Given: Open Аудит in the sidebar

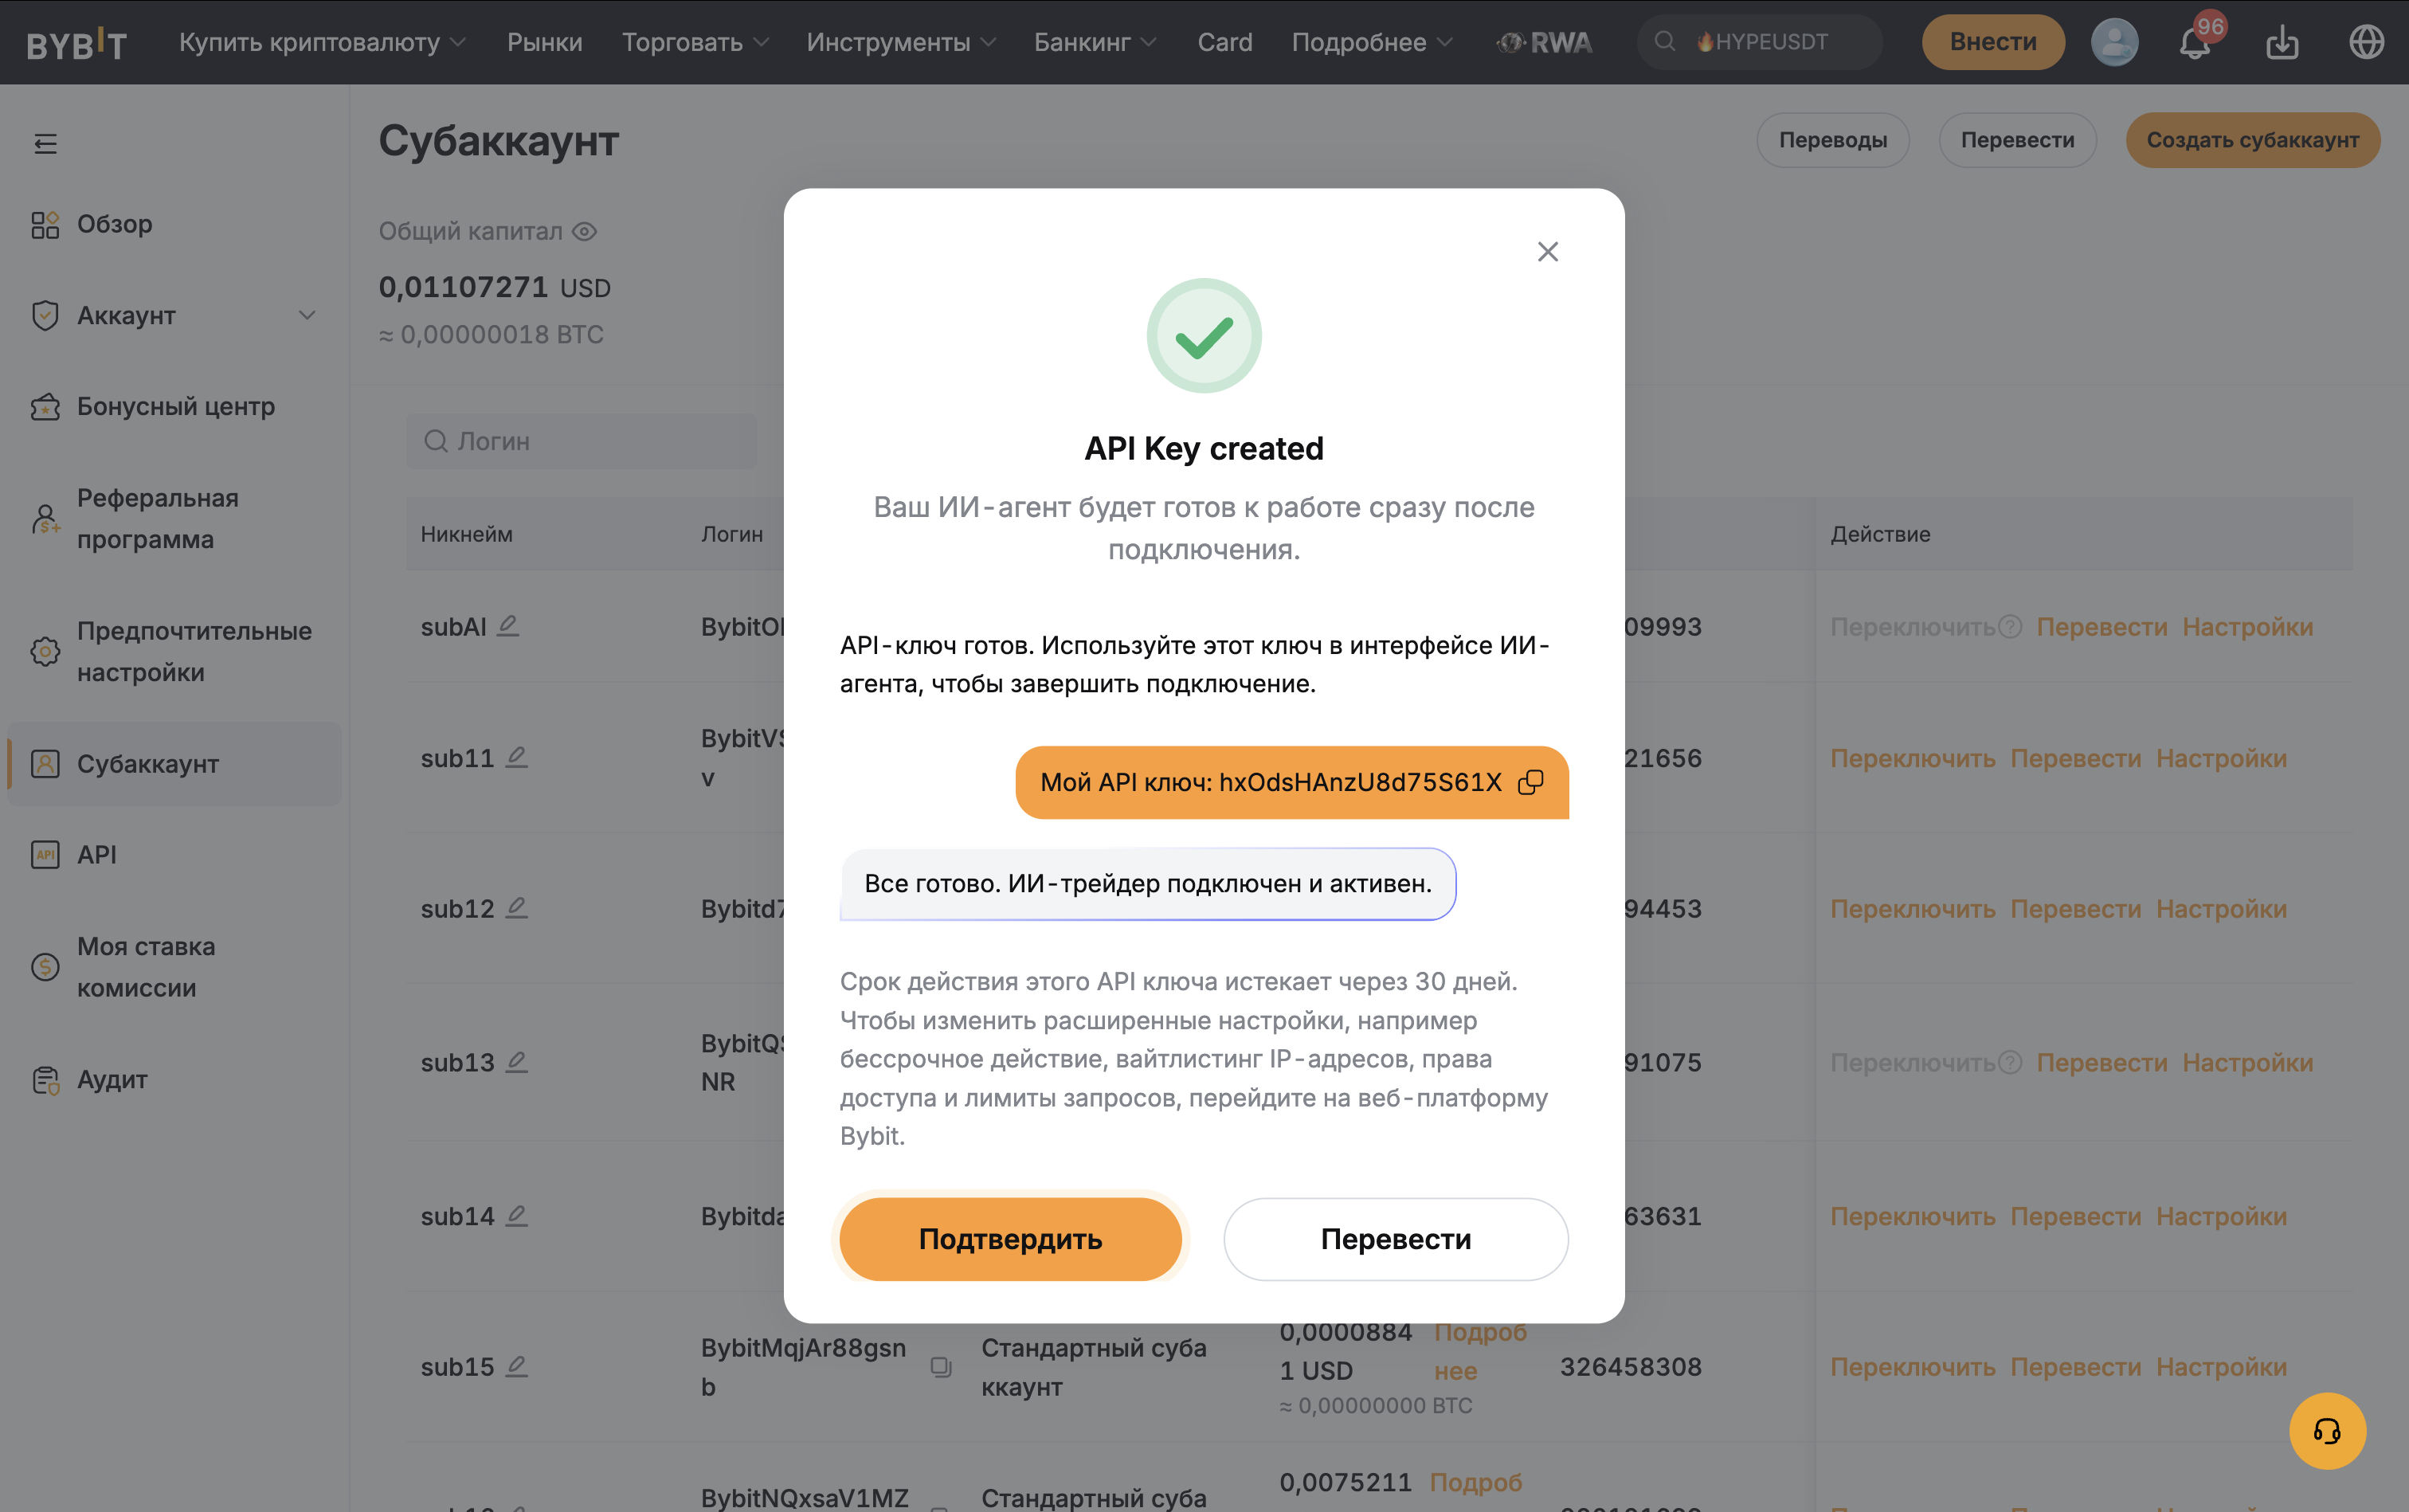Looking at the screenshot, I should (x=112, y=1080).
